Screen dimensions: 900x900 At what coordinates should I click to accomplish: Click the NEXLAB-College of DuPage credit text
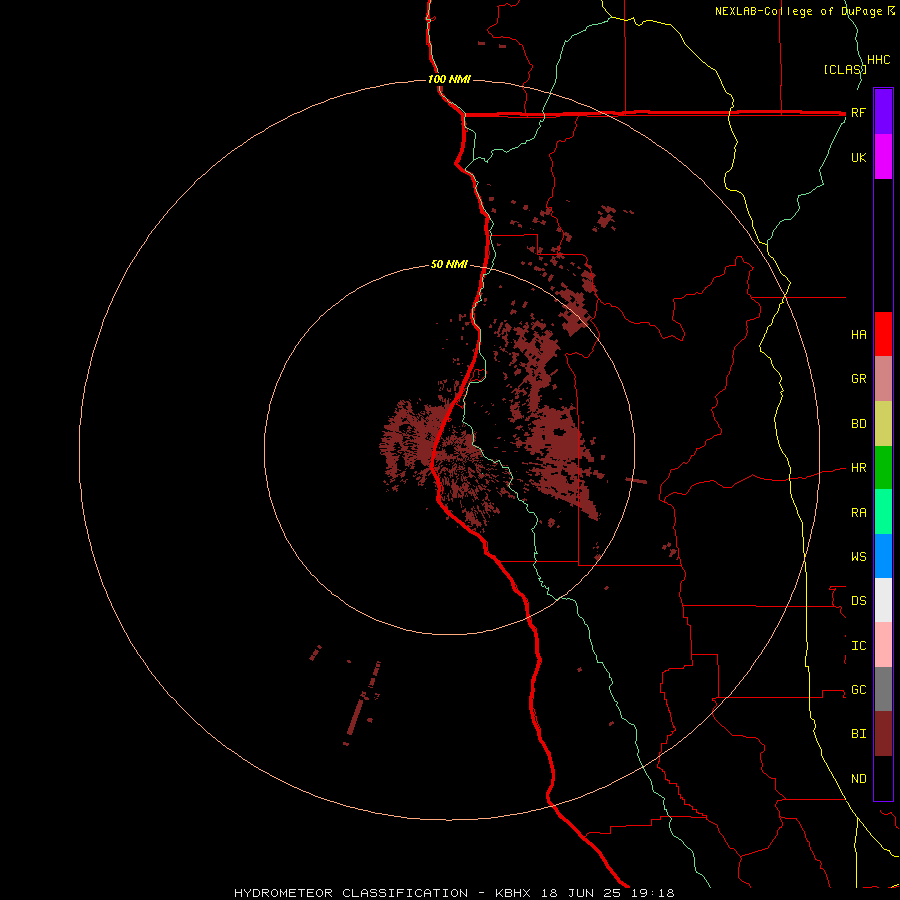[800, 11]
